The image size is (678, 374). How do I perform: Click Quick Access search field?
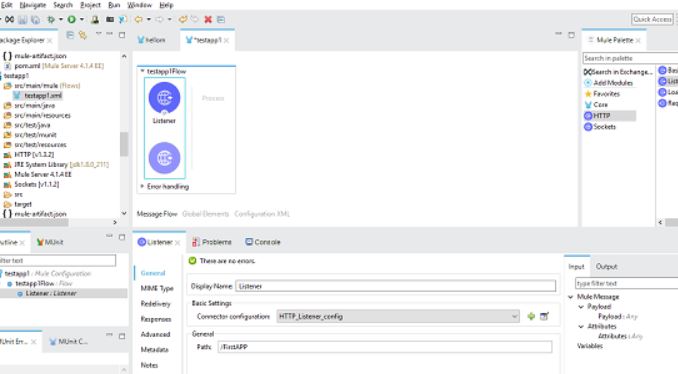click(652, 19)
